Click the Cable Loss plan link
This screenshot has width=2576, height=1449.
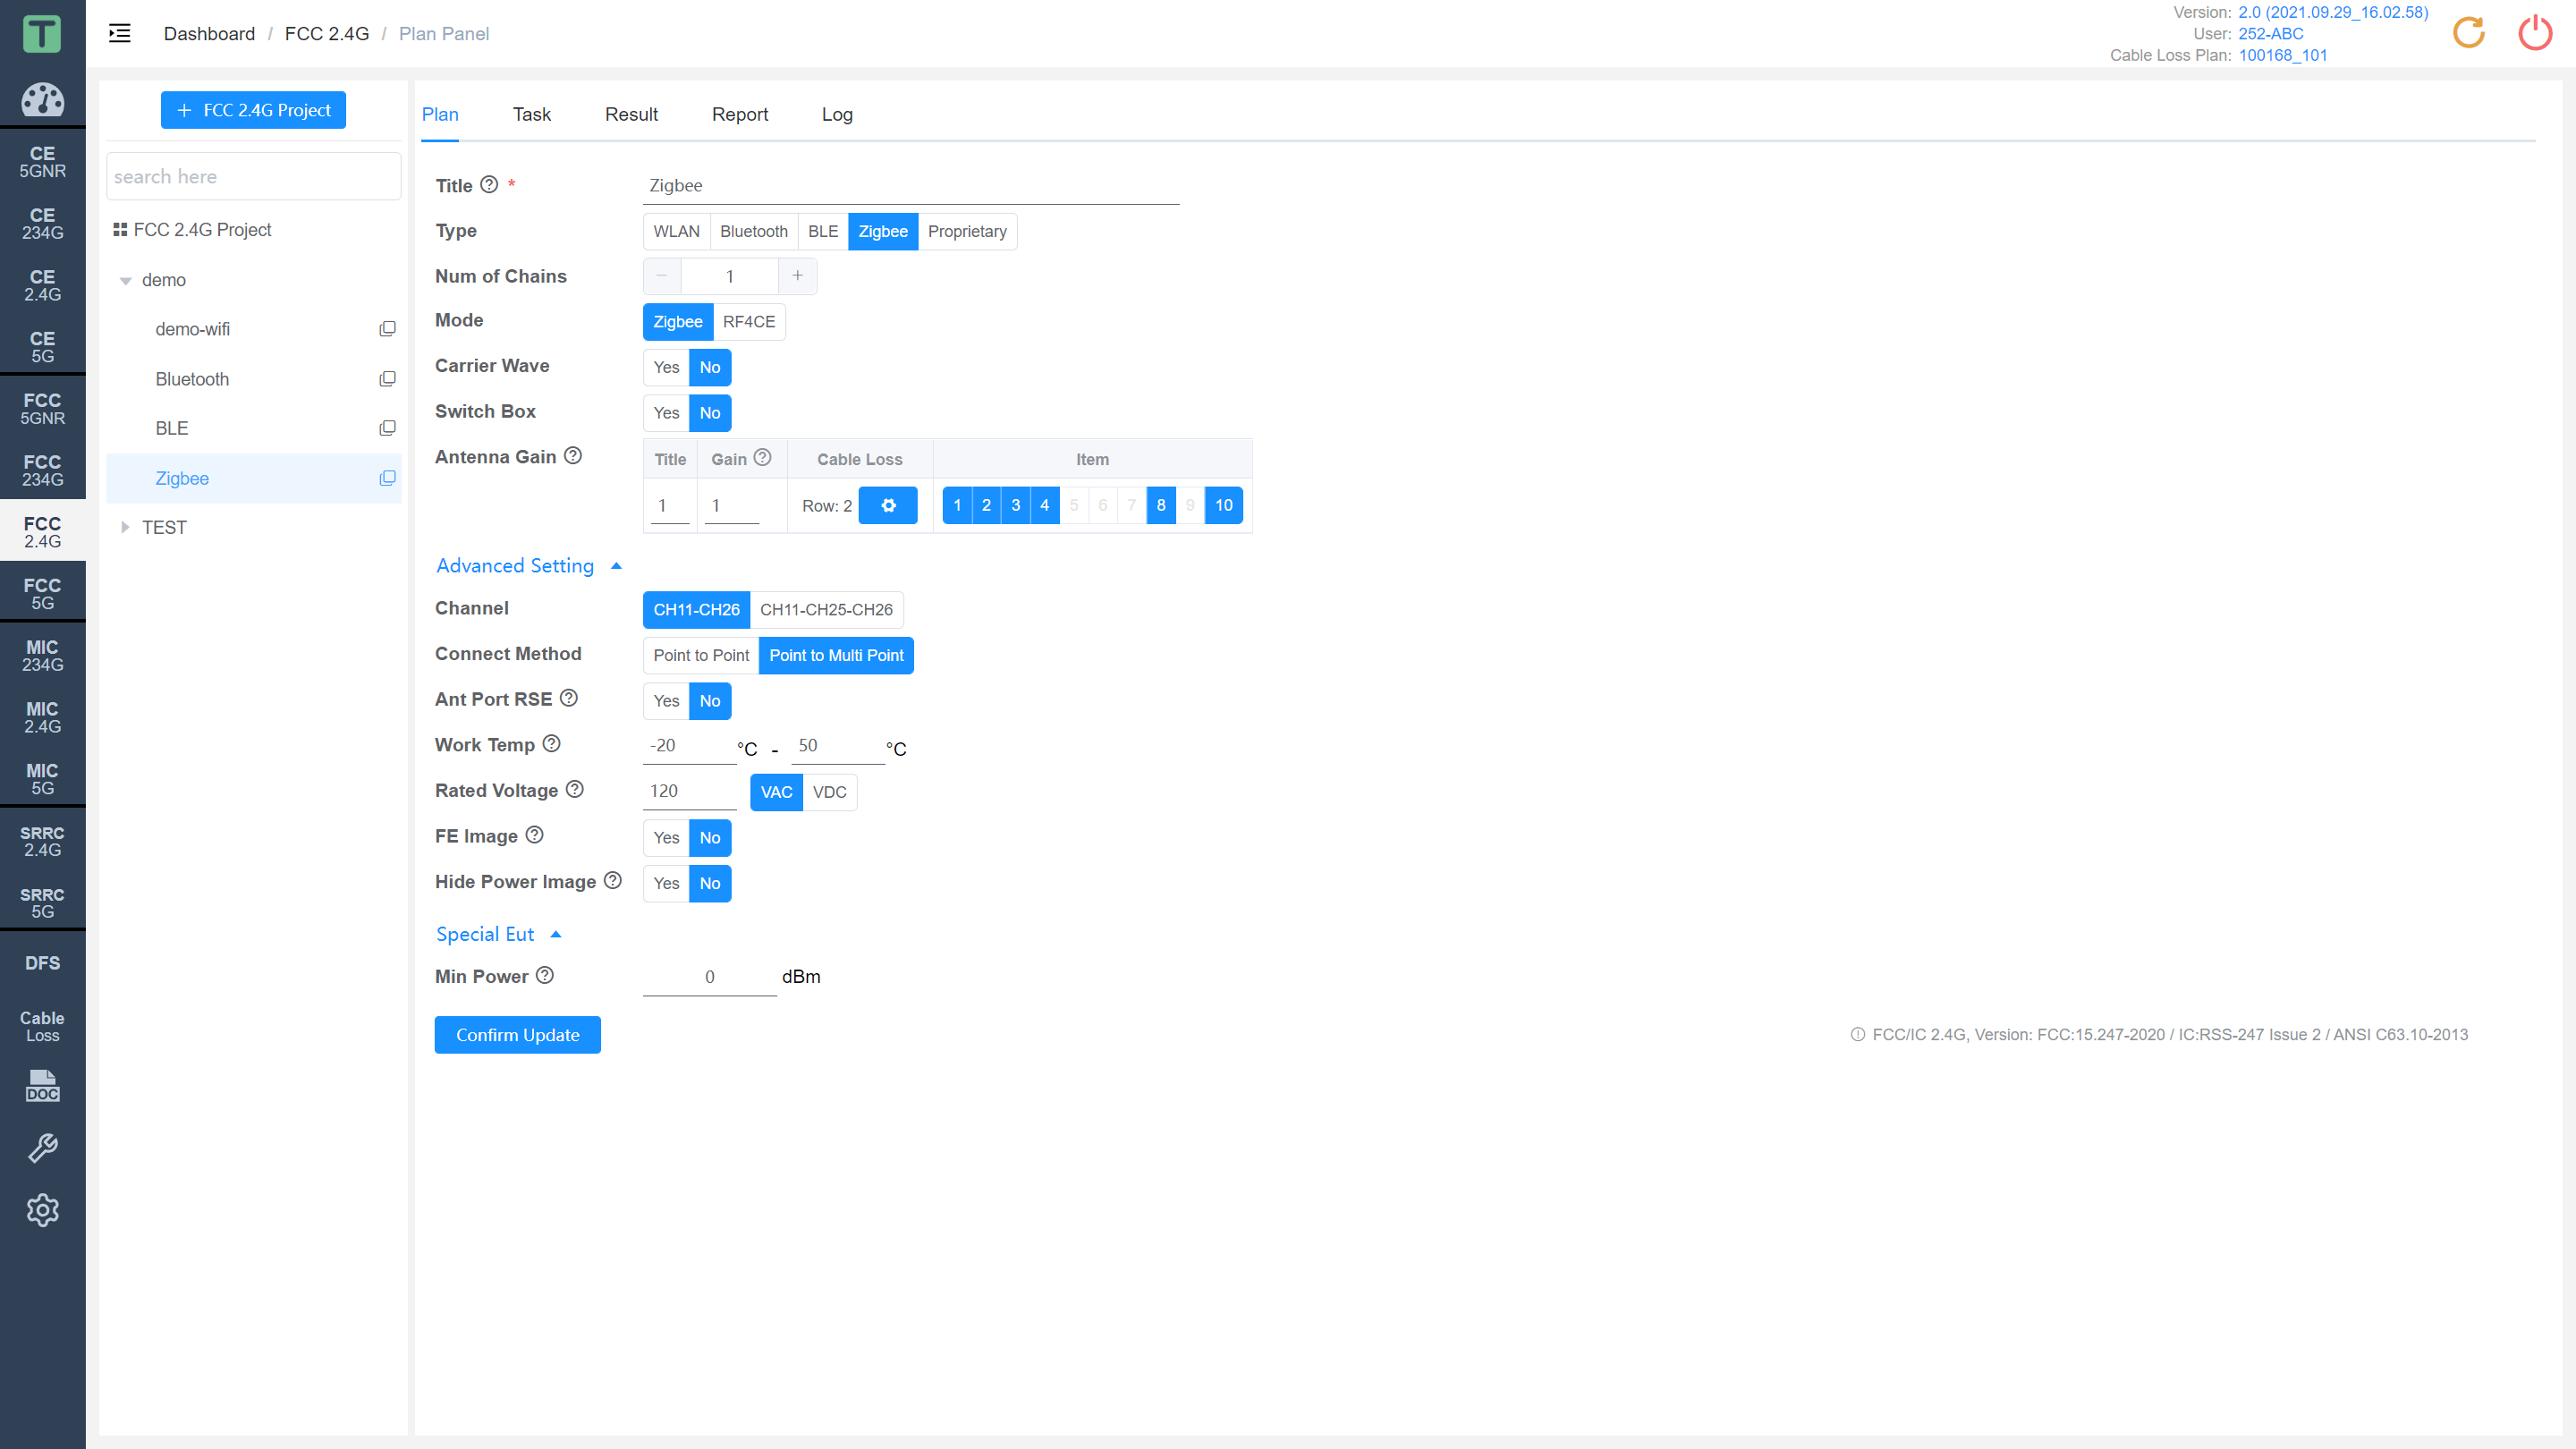pos(2281,53)
